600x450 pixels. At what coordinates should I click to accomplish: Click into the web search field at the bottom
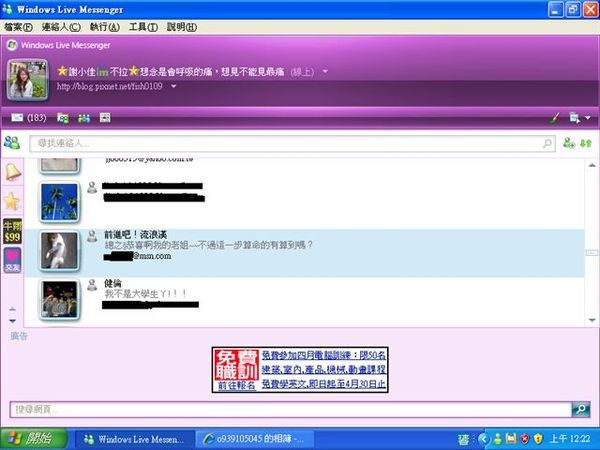pos(291,409)
